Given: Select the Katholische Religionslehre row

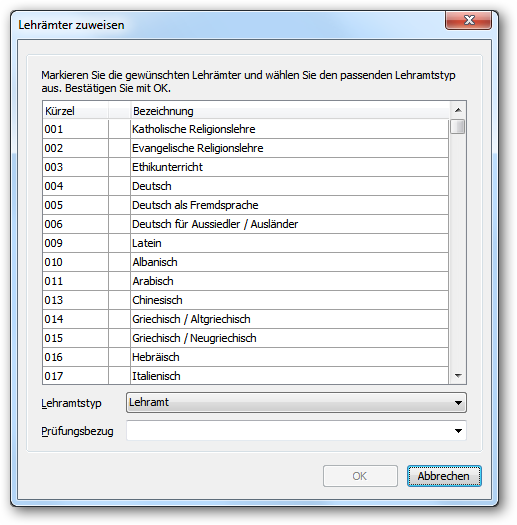Looking at the screenshot, I should click(x=245, y=129).
